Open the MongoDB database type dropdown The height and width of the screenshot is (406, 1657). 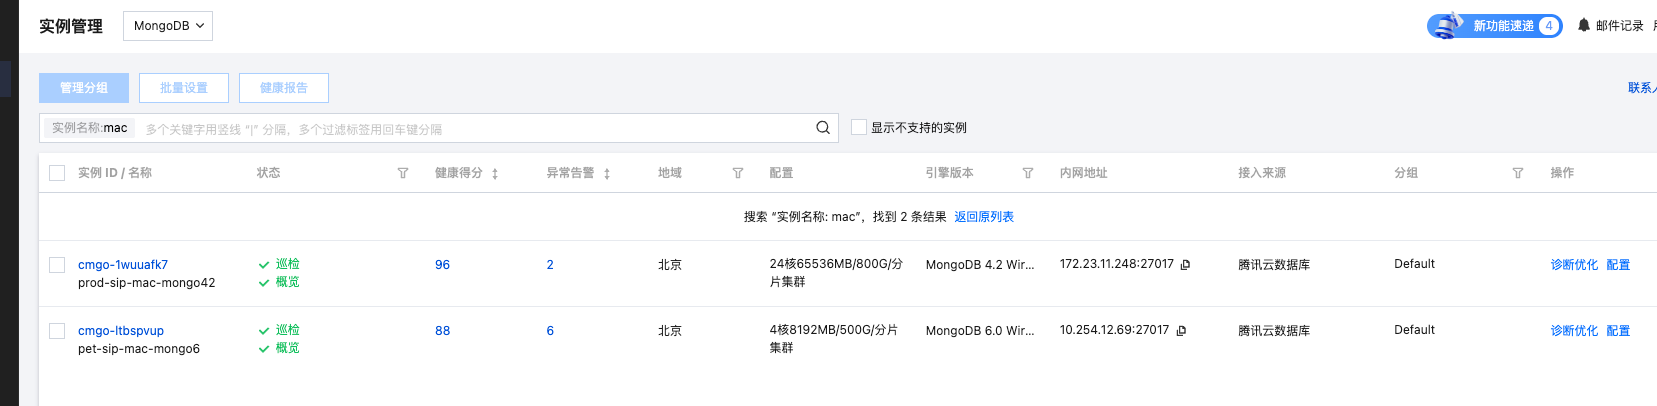pos(168,26)
